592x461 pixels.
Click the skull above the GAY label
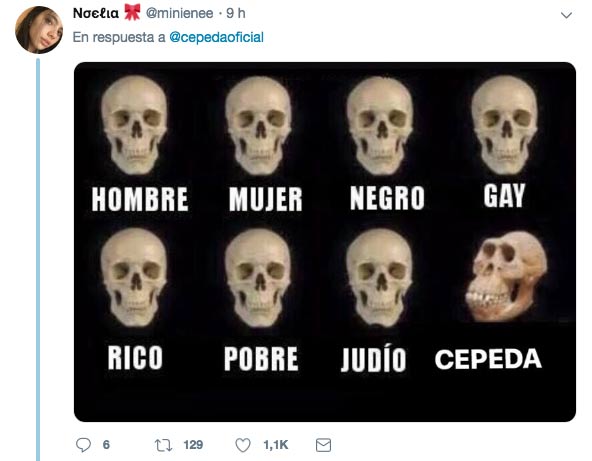[504, 125]
